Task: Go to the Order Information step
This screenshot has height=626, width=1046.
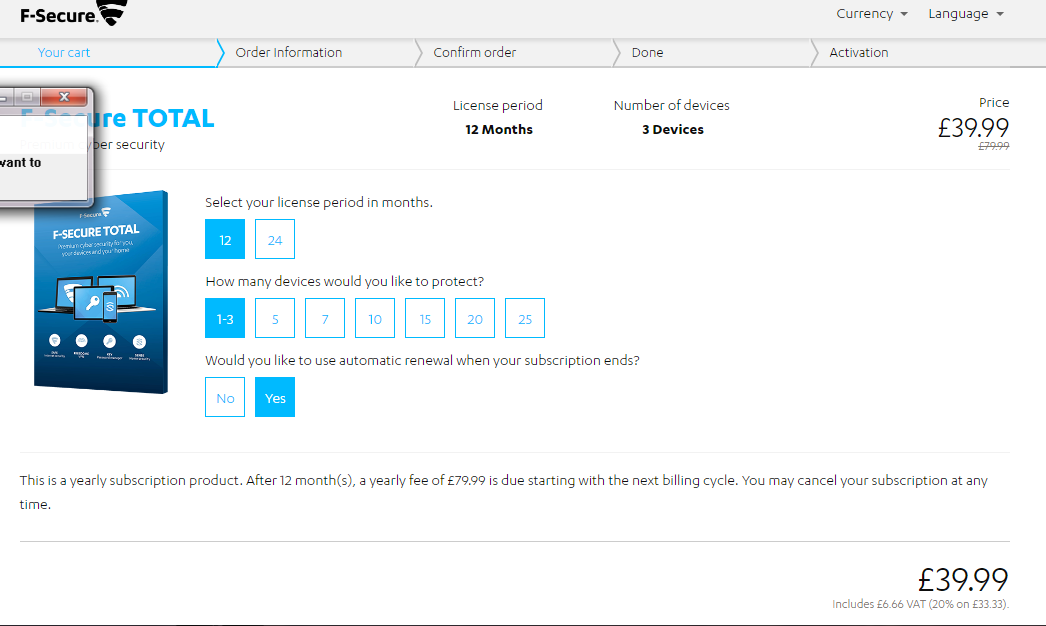Action: (x=288, y=53)
